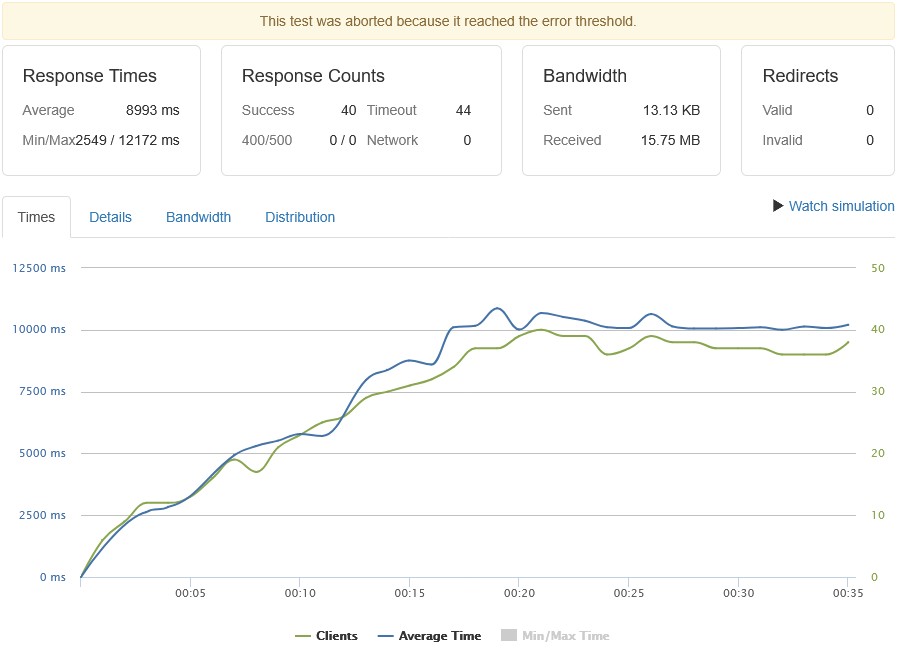This screenshot has width=898, height=652.
Task: Switch to the Details tab
Action: tap(110, 217)
